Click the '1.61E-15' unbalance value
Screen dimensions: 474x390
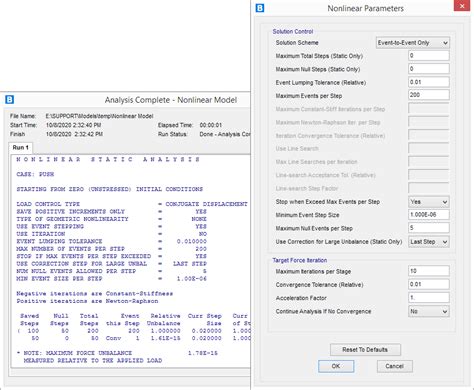click(166, 338)
